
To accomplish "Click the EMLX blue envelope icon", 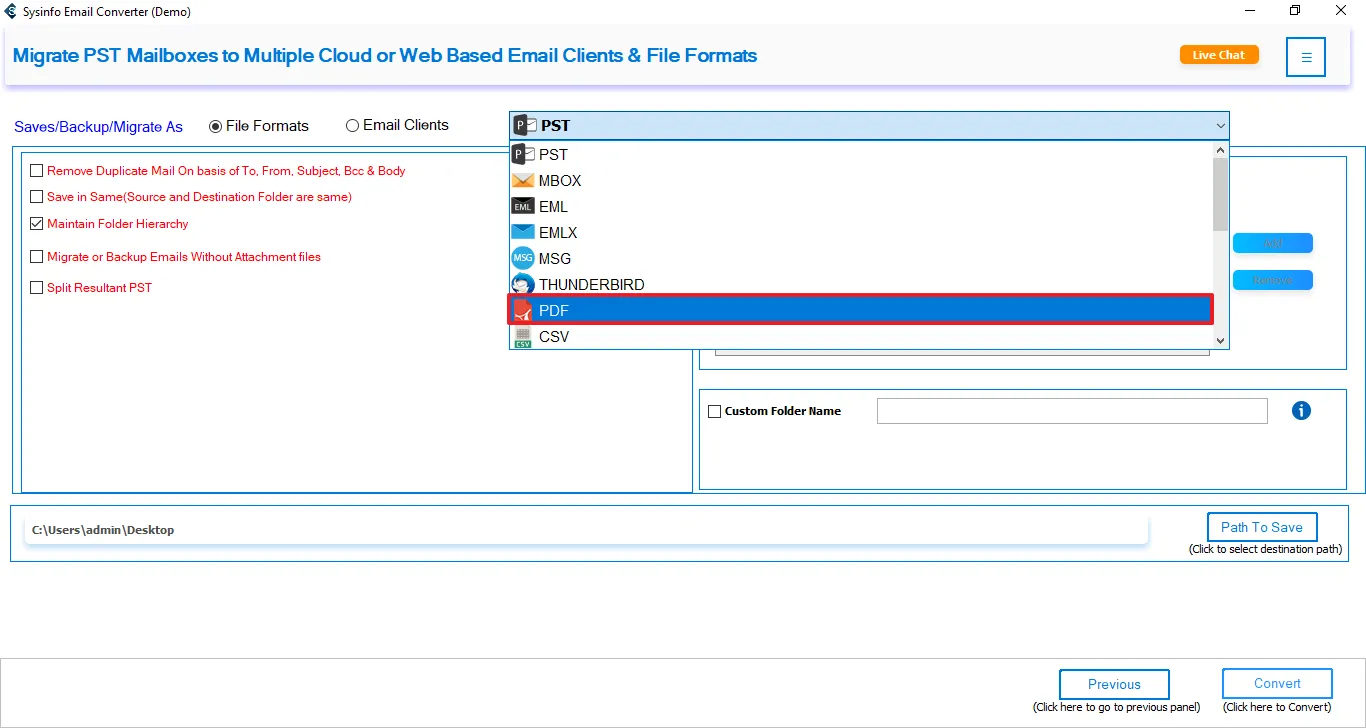I will click(x=523, y=233).
